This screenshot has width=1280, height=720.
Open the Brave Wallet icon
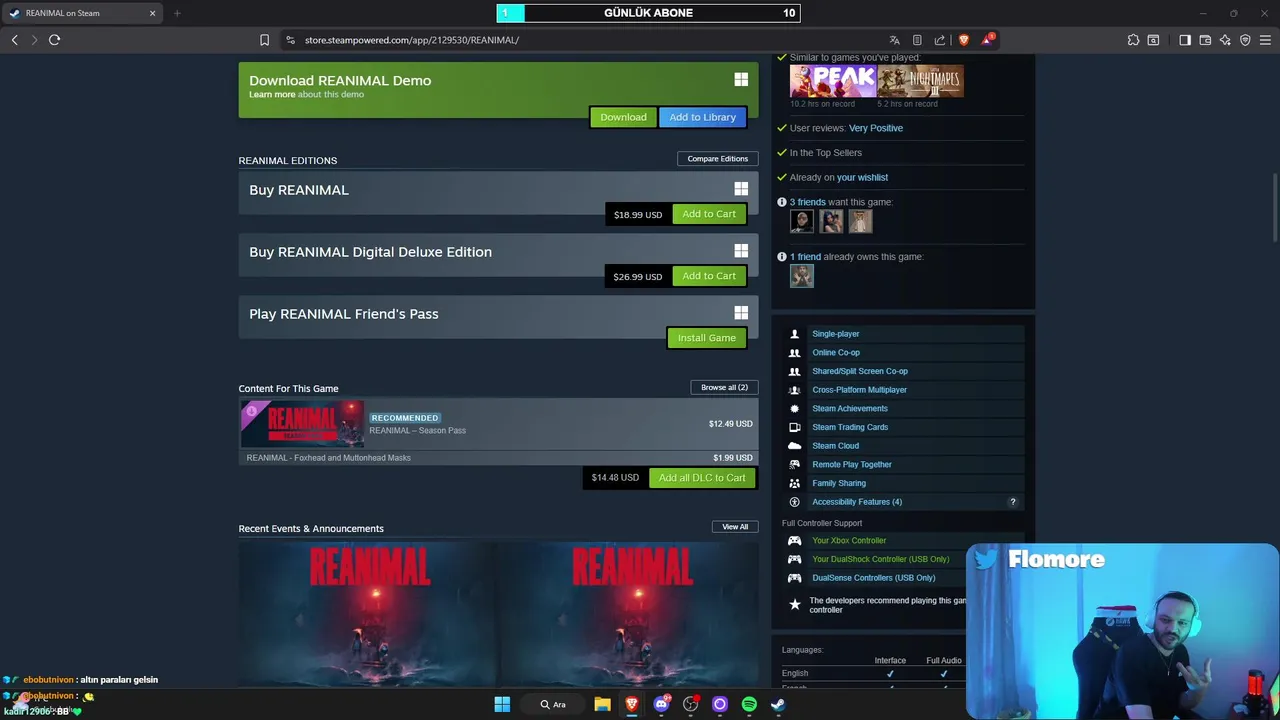[x=1205, y=40]
